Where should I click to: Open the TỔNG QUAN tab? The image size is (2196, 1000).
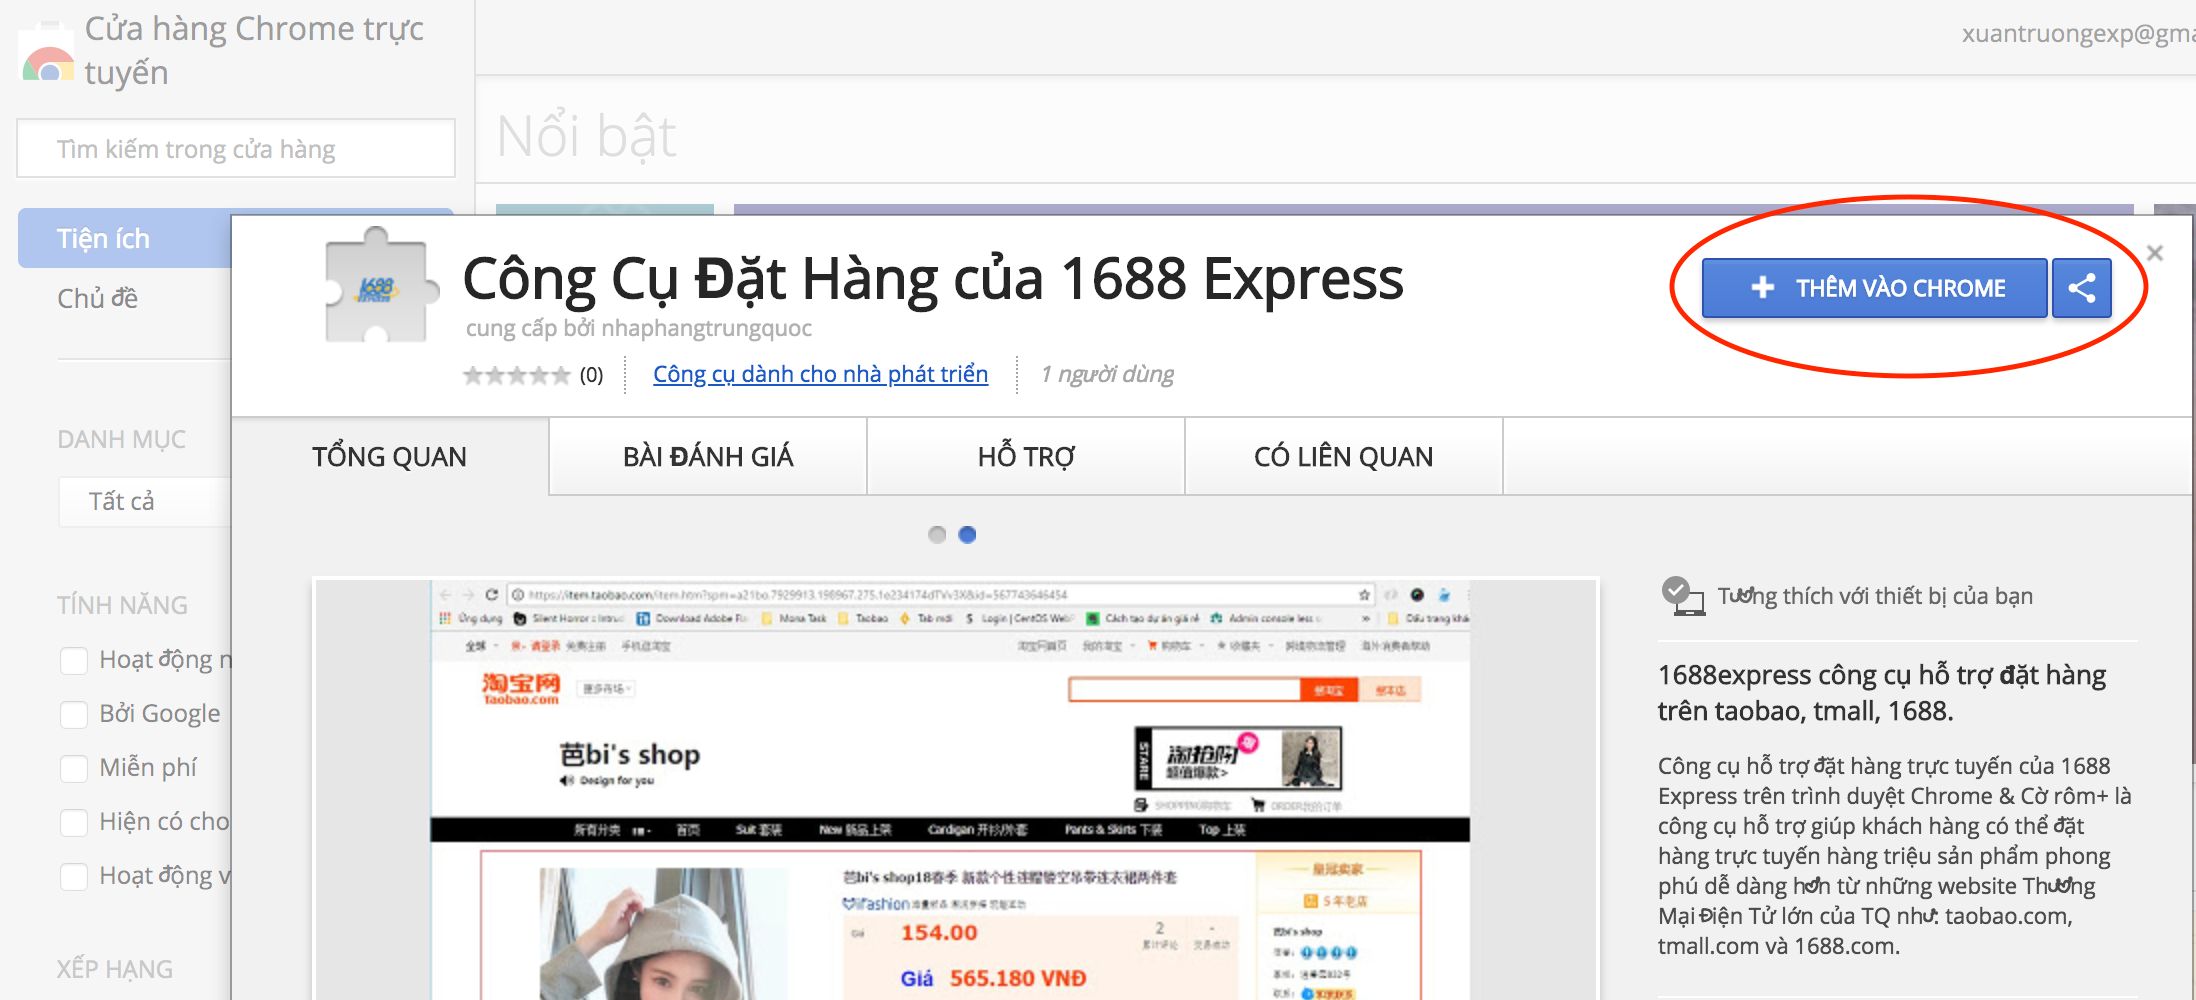[x=390, y=456]
